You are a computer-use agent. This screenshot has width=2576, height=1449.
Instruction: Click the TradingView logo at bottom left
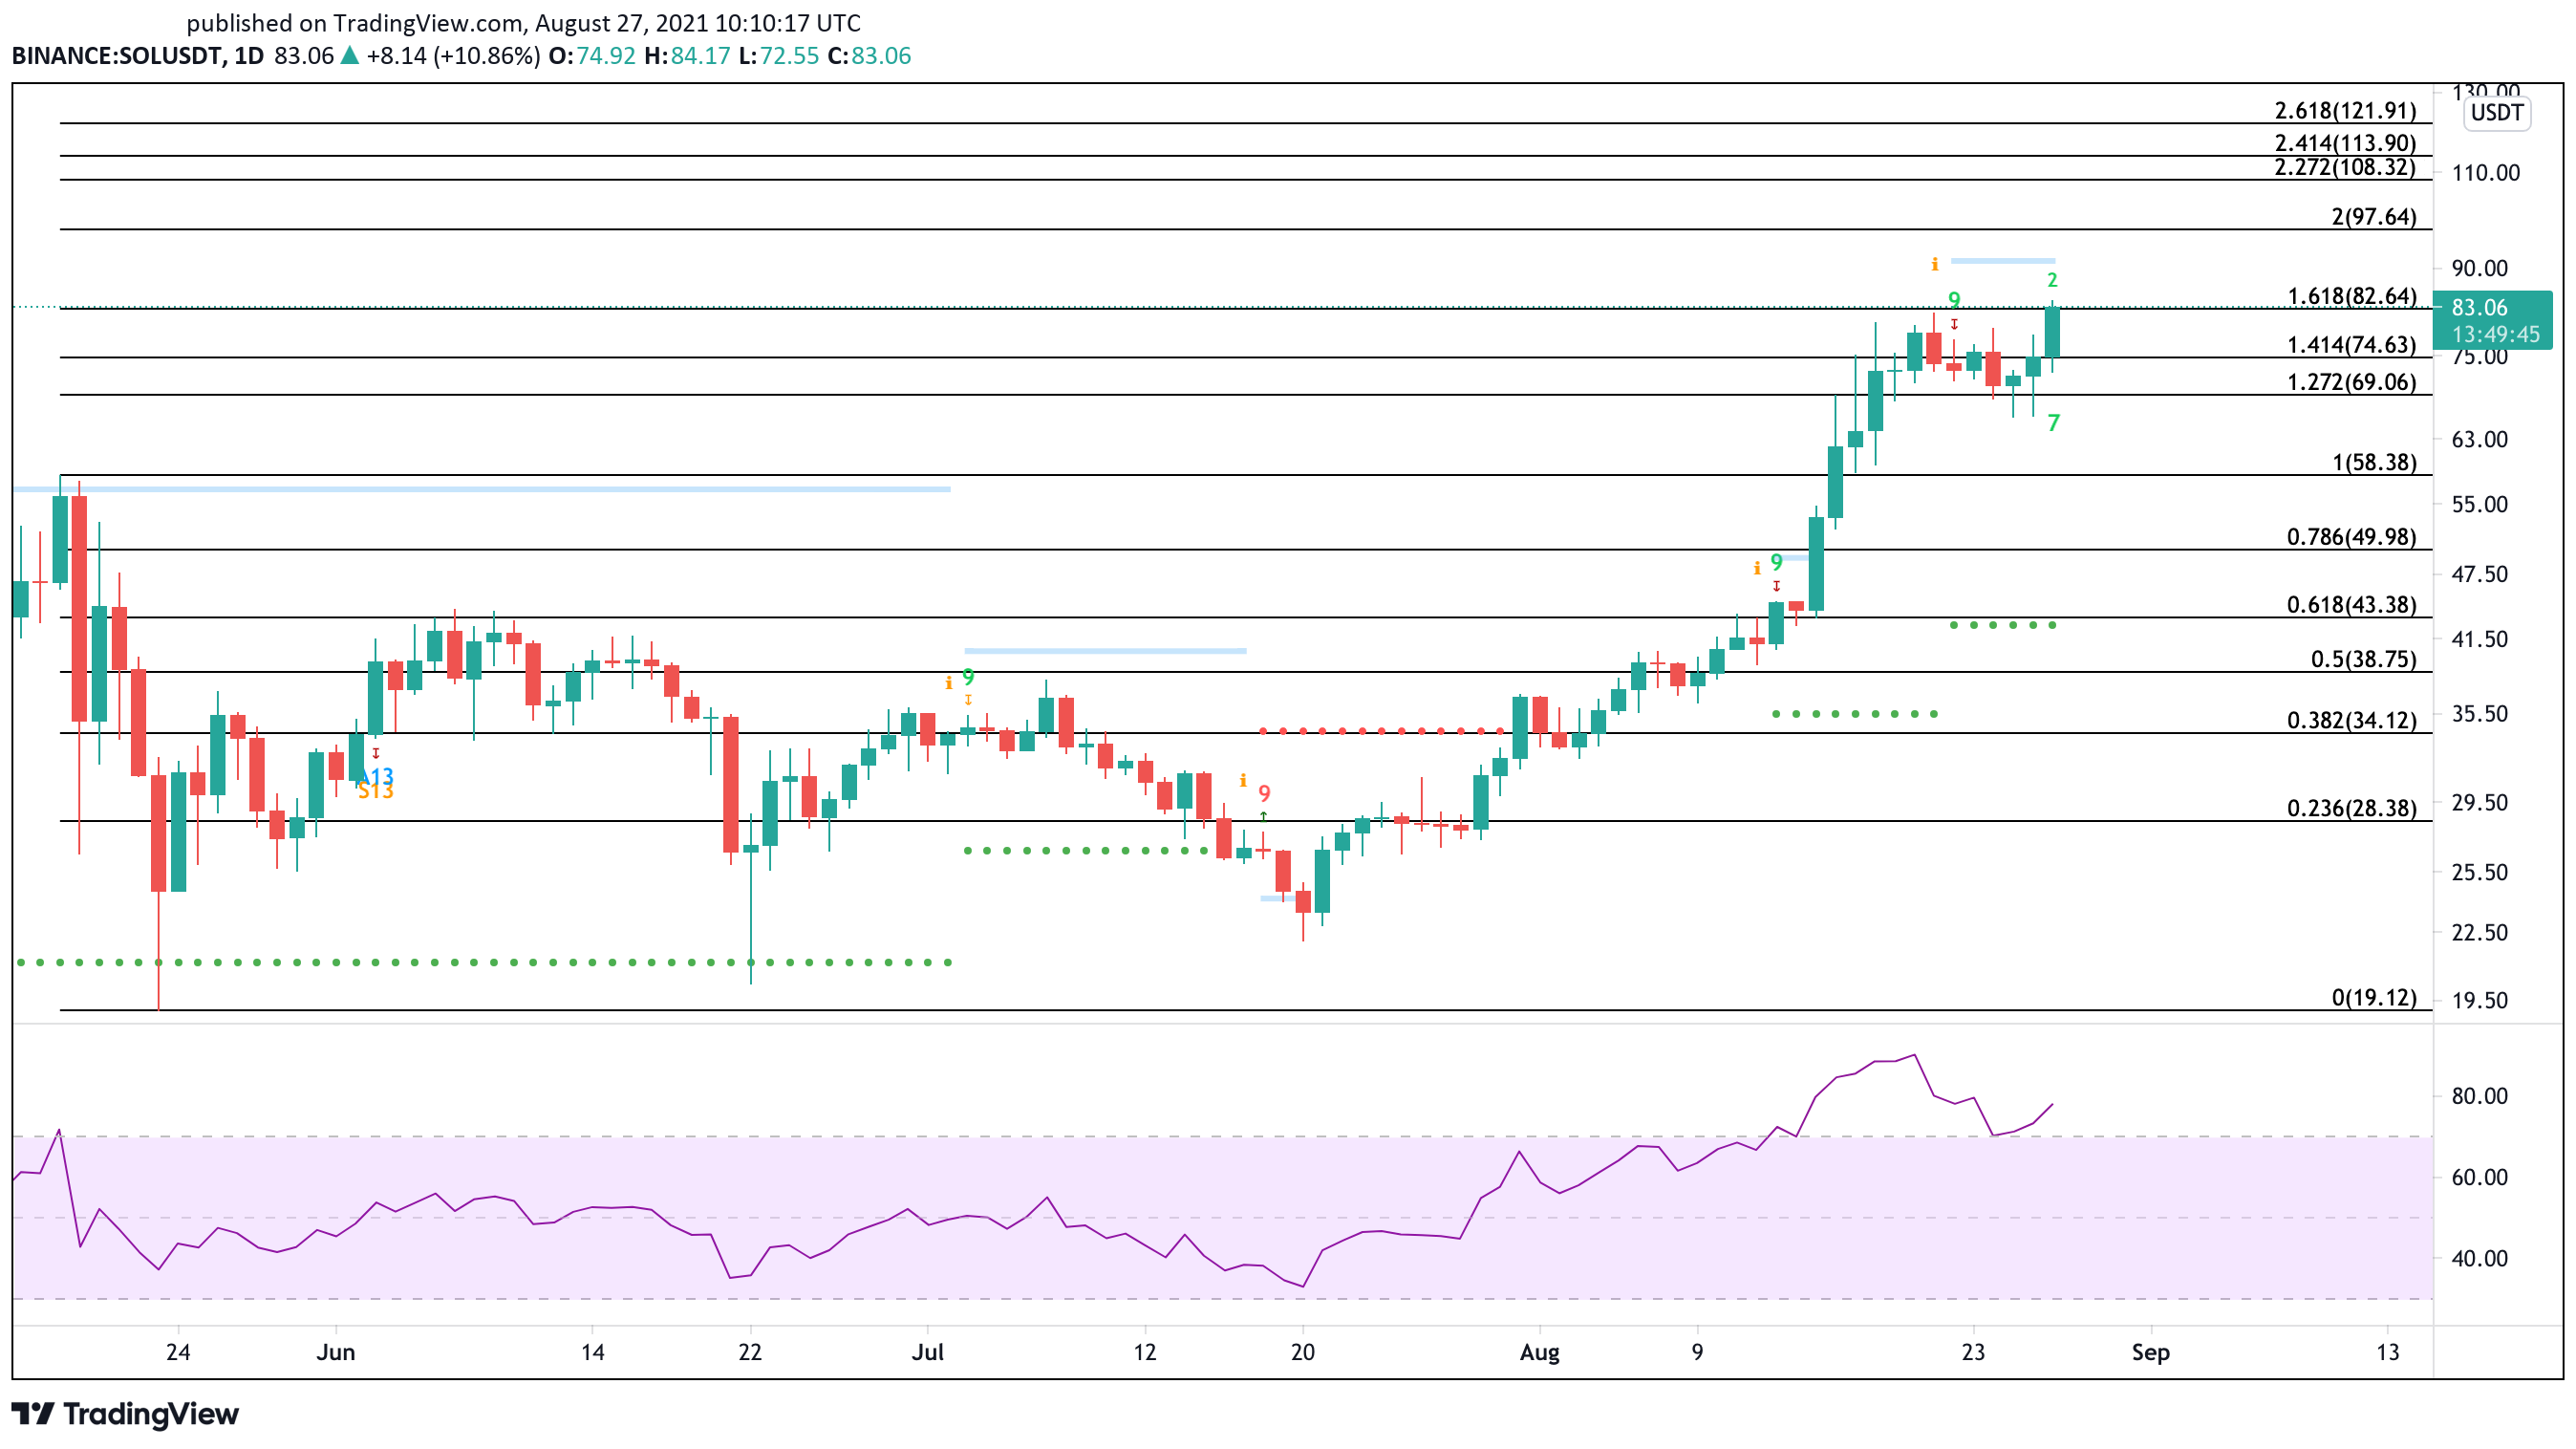click(125, 1413)
